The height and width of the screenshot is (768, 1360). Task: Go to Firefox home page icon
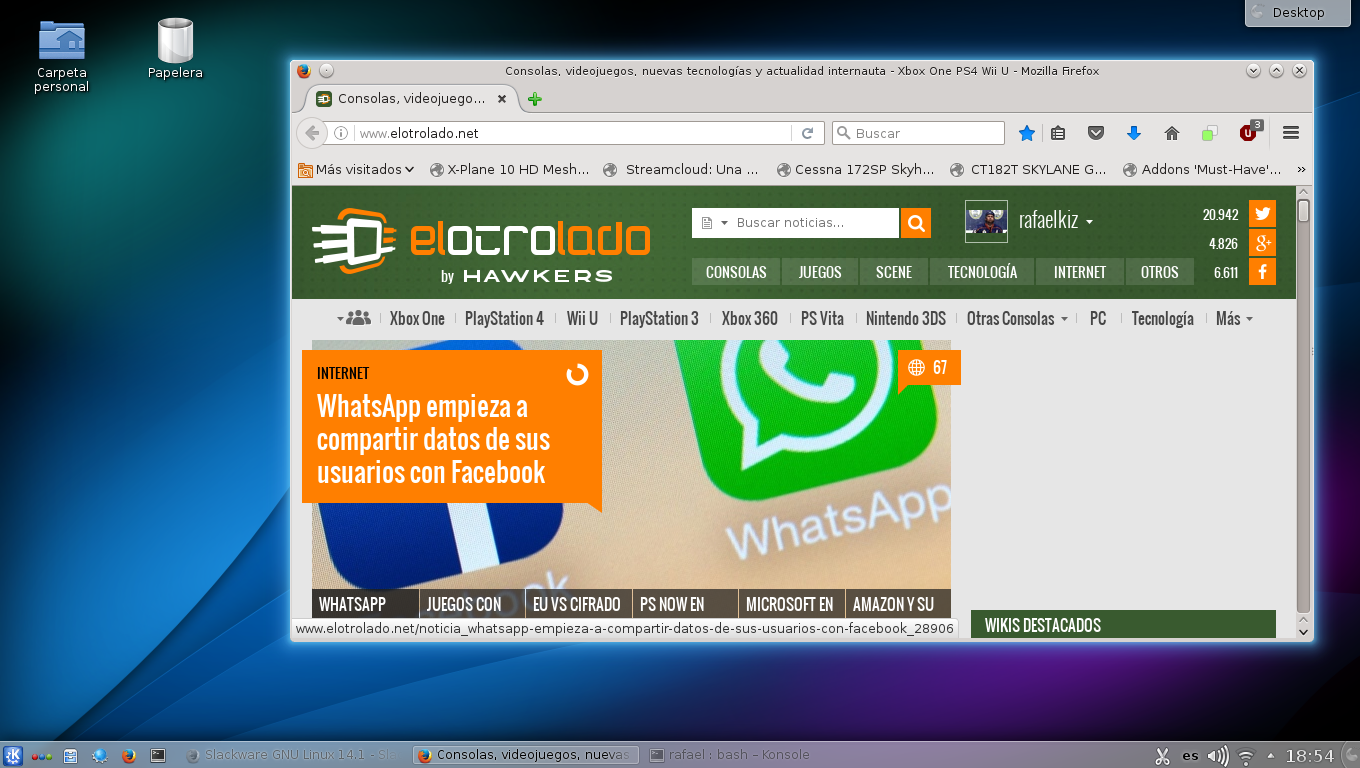[1172, 133]
